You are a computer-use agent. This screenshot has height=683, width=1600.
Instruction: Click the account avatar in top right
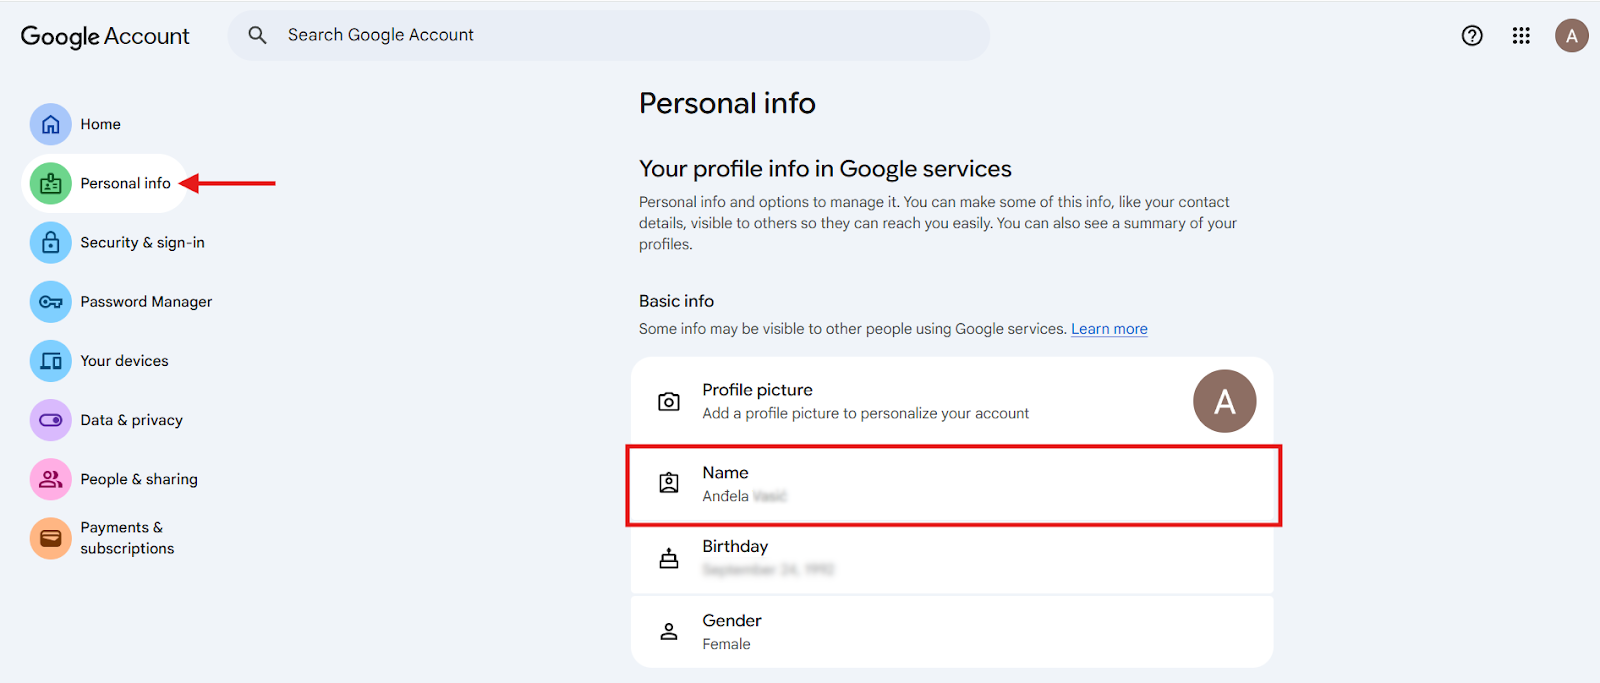point(1571,36)
